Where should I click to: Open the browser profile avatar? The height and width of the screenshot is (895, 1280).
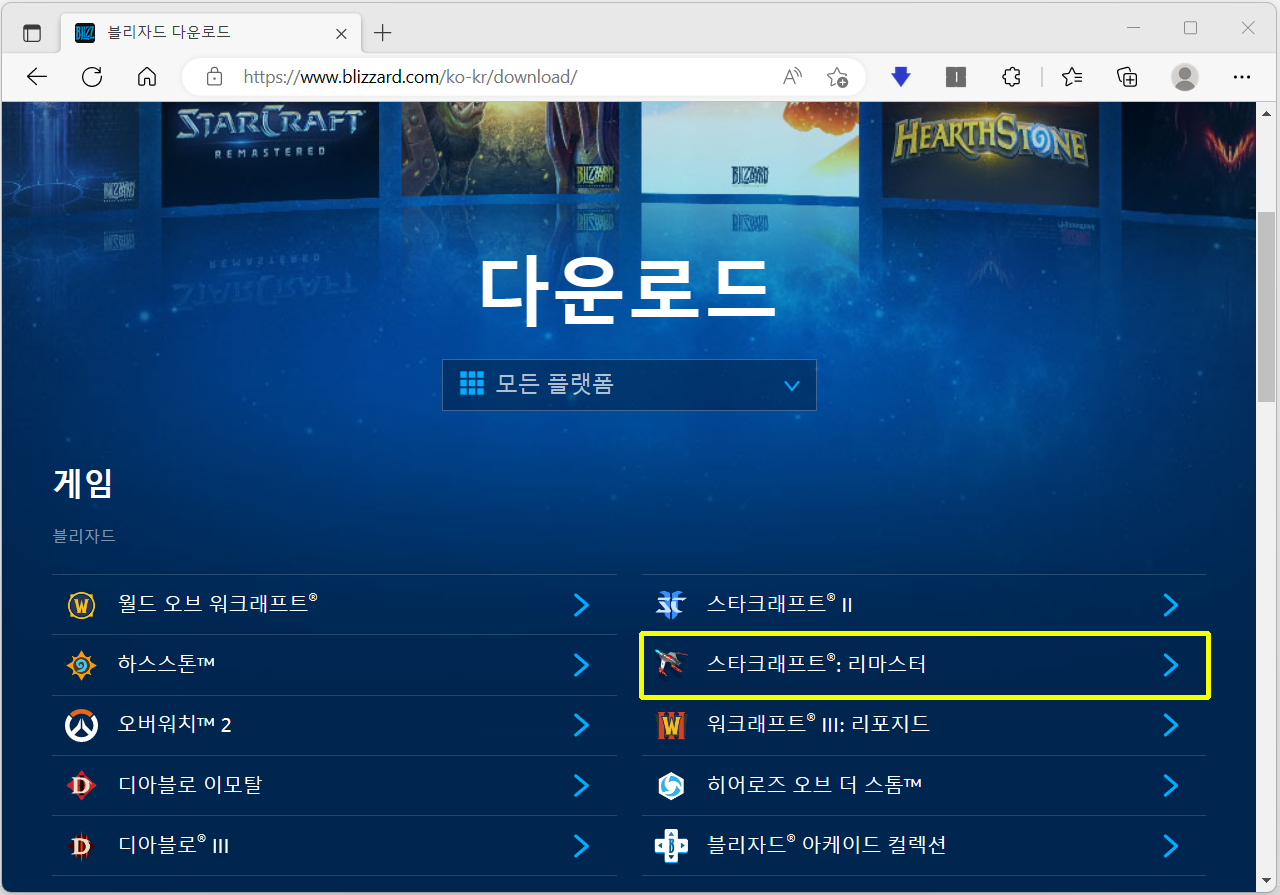[x=1185, y=77]
